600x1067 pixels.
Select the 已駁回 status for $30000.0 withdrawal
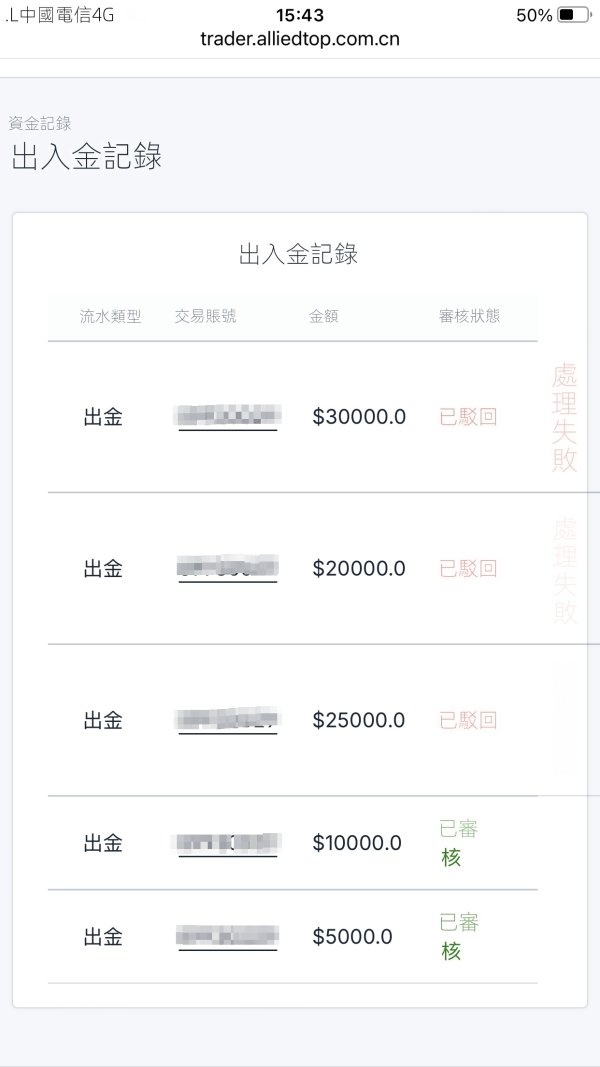point(468,417)
